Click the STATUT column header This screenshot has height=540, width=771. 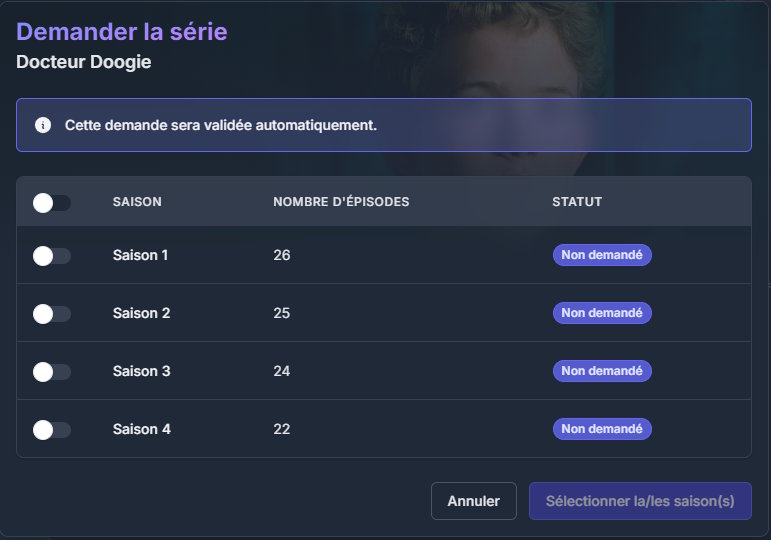[x=577, y=202]
